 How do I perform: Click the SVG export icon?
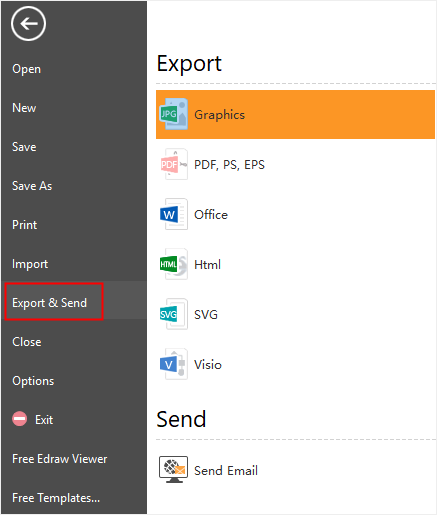click(x=173, y=314)
